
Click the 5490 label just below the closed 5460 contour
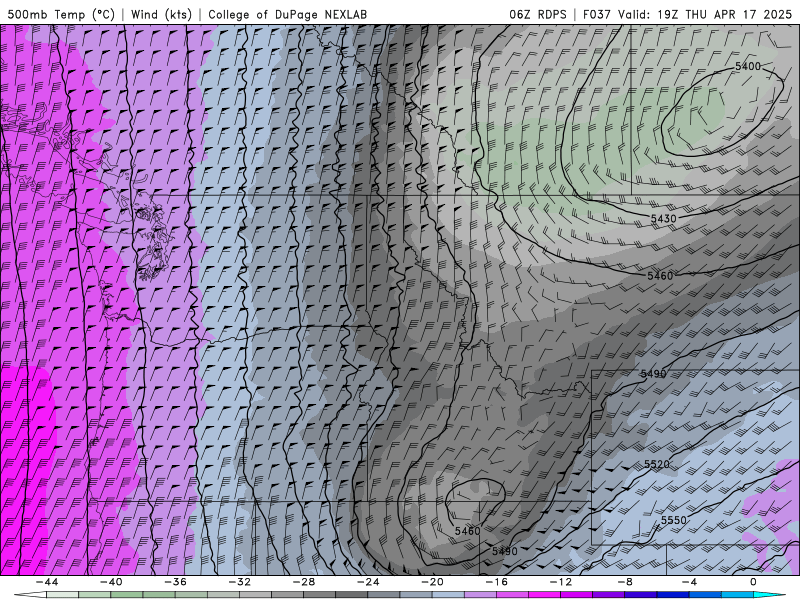point(505,551)
